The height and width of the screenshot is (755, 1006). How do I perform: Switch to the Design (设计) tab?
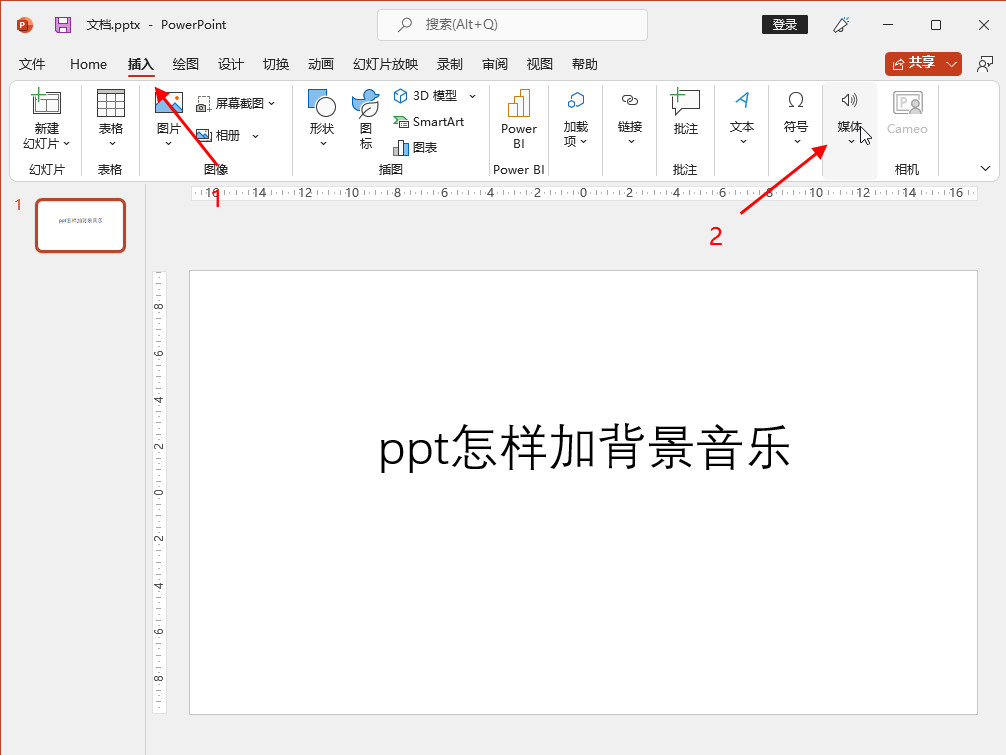[231, 64]
